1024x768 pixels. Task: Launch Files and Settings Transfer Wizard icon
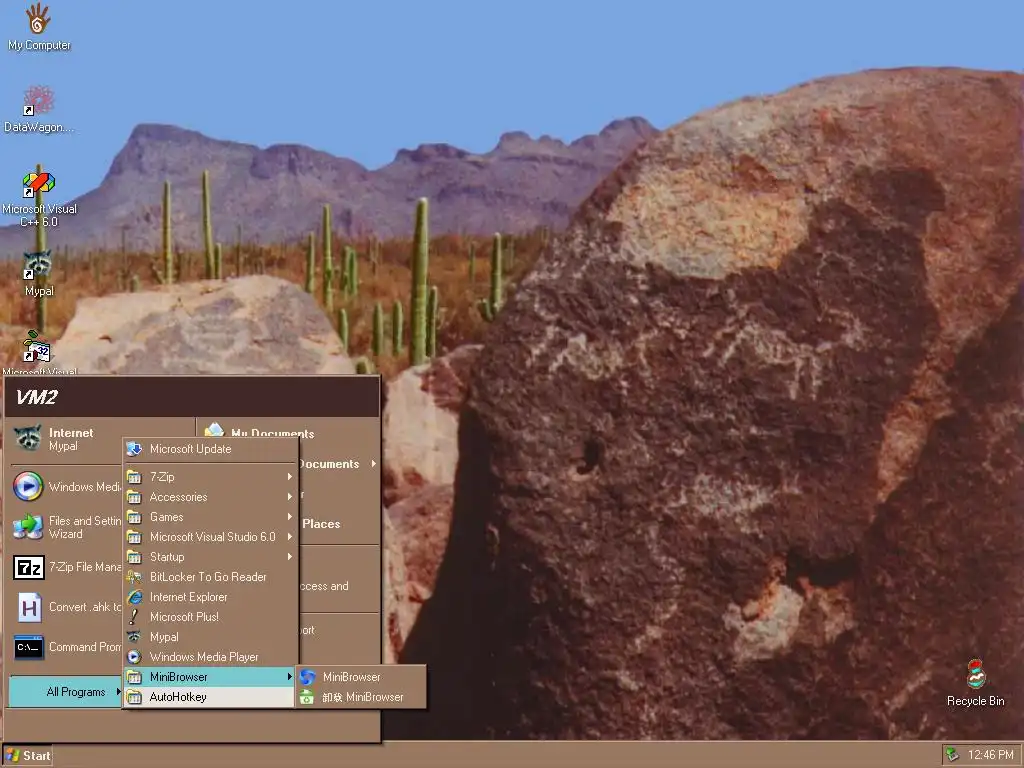click(28, 526)
